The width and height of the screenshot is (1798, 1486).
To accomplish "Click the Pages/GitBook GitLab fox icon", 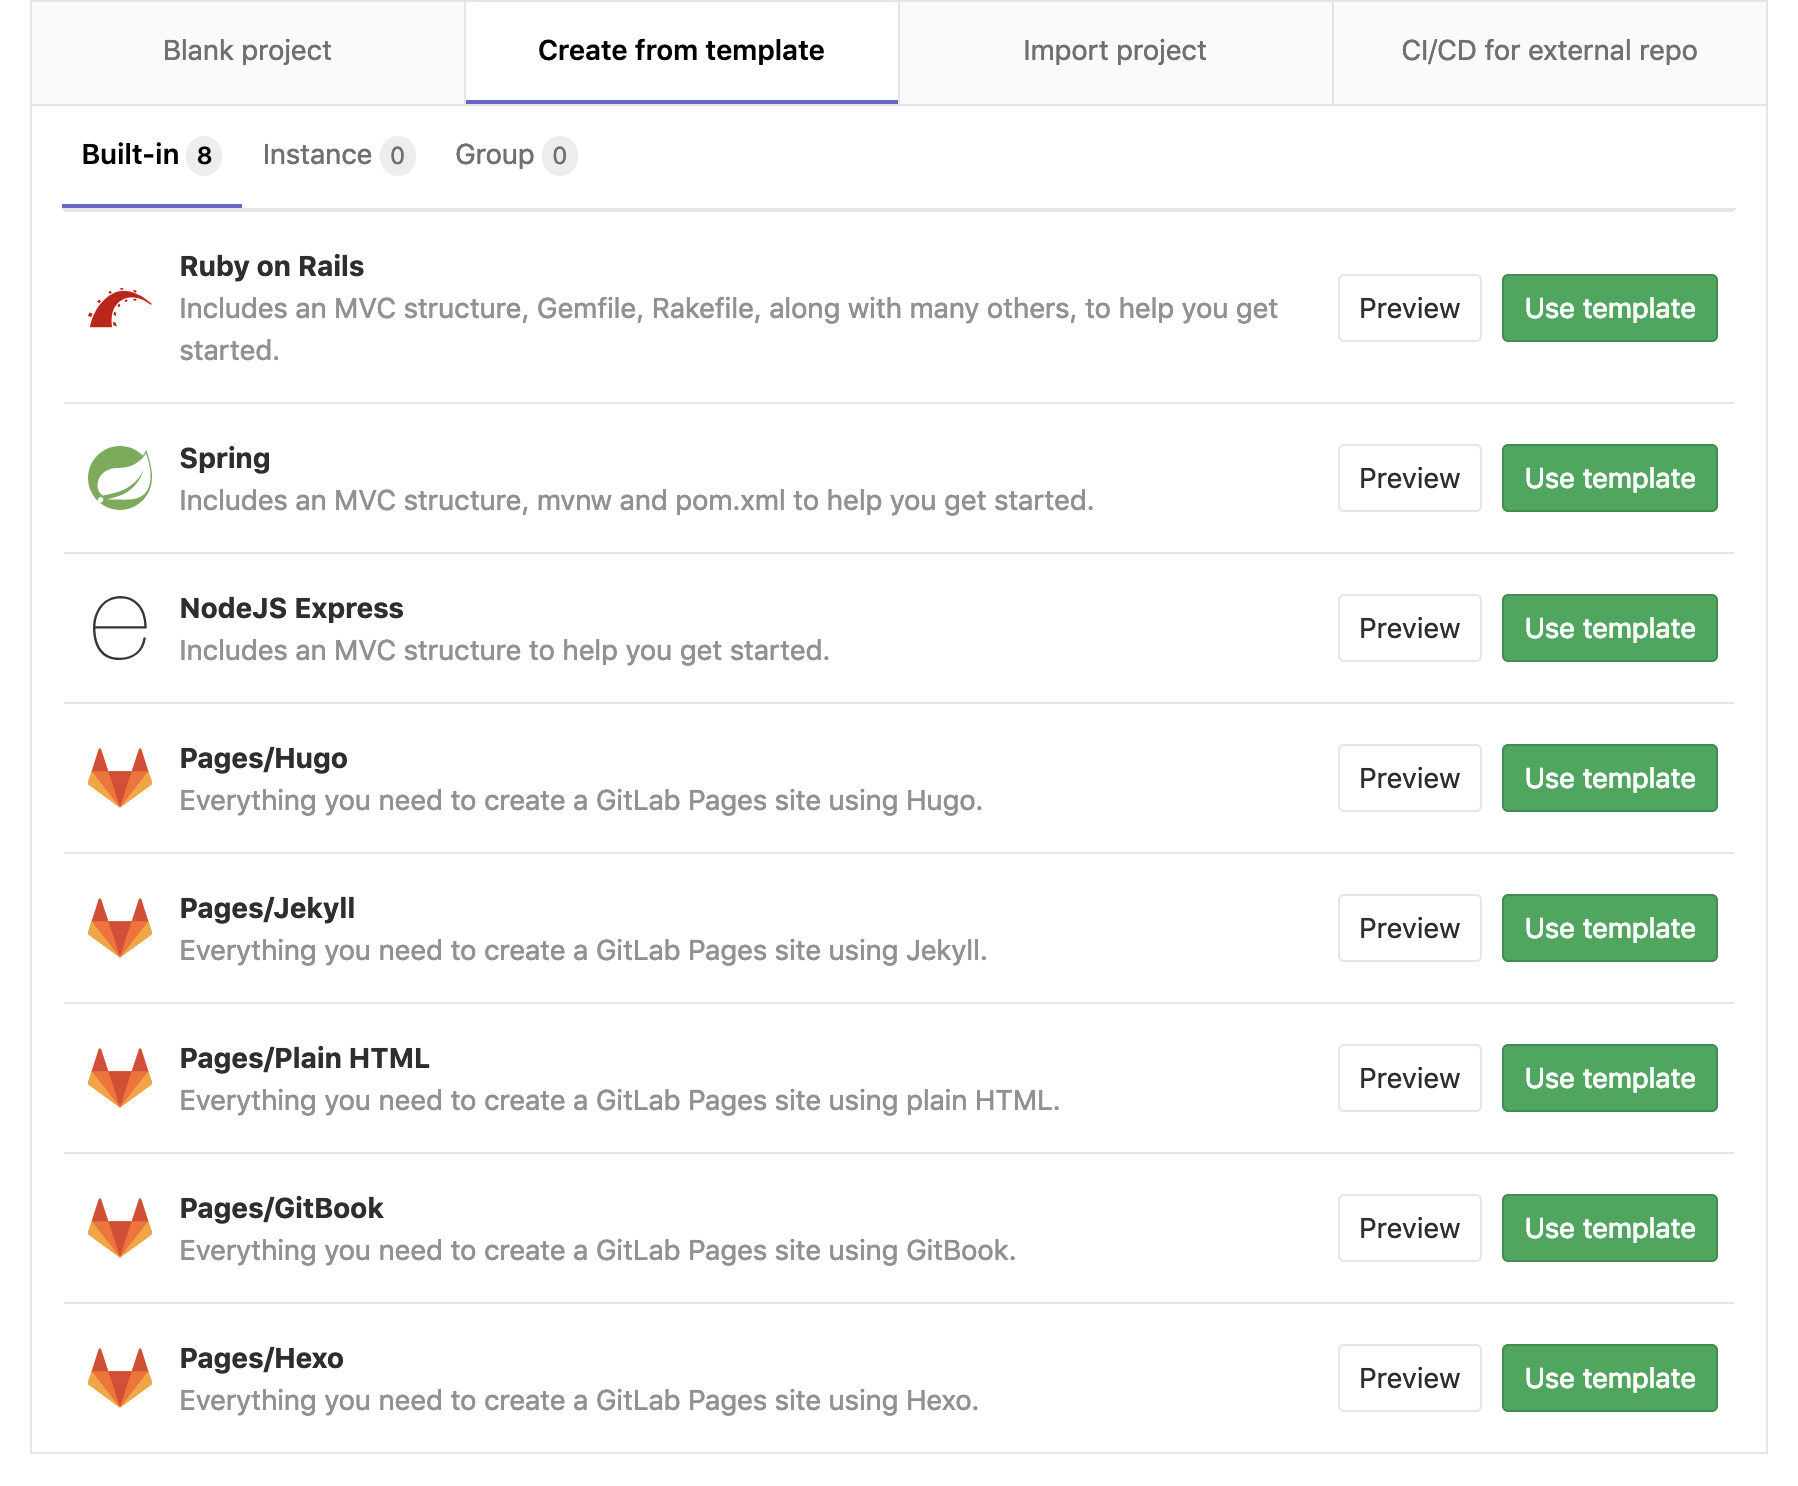I will [x=119, y=1228].
